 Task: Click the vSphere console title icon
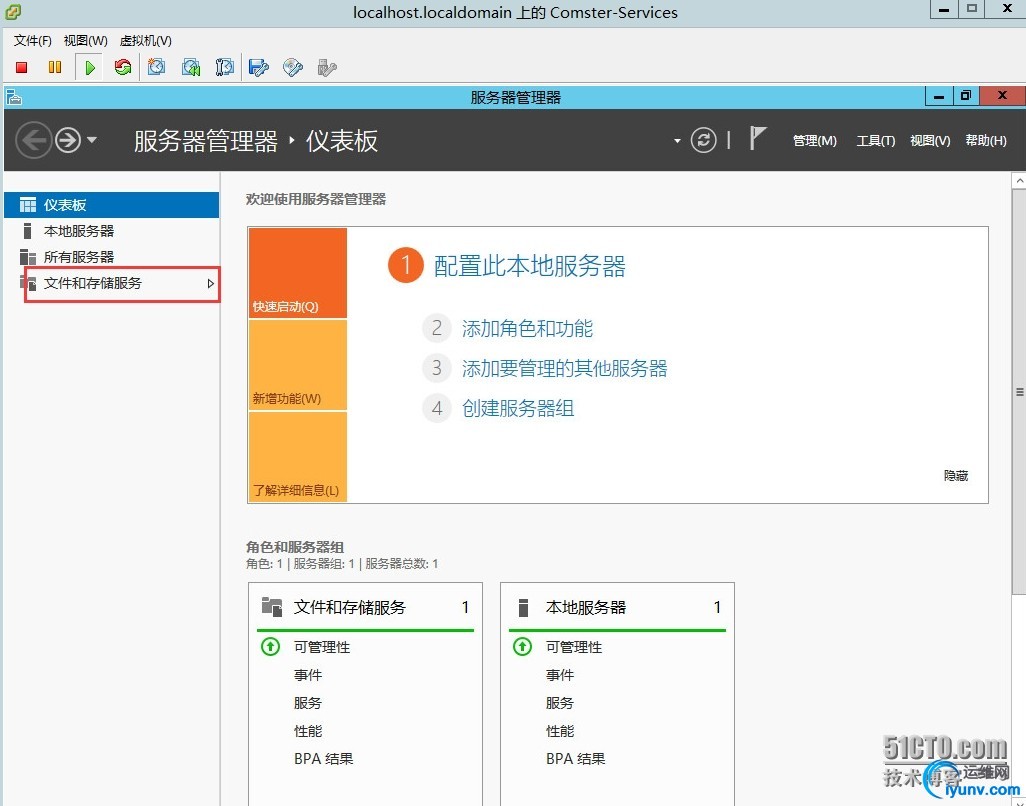[12, 11]
